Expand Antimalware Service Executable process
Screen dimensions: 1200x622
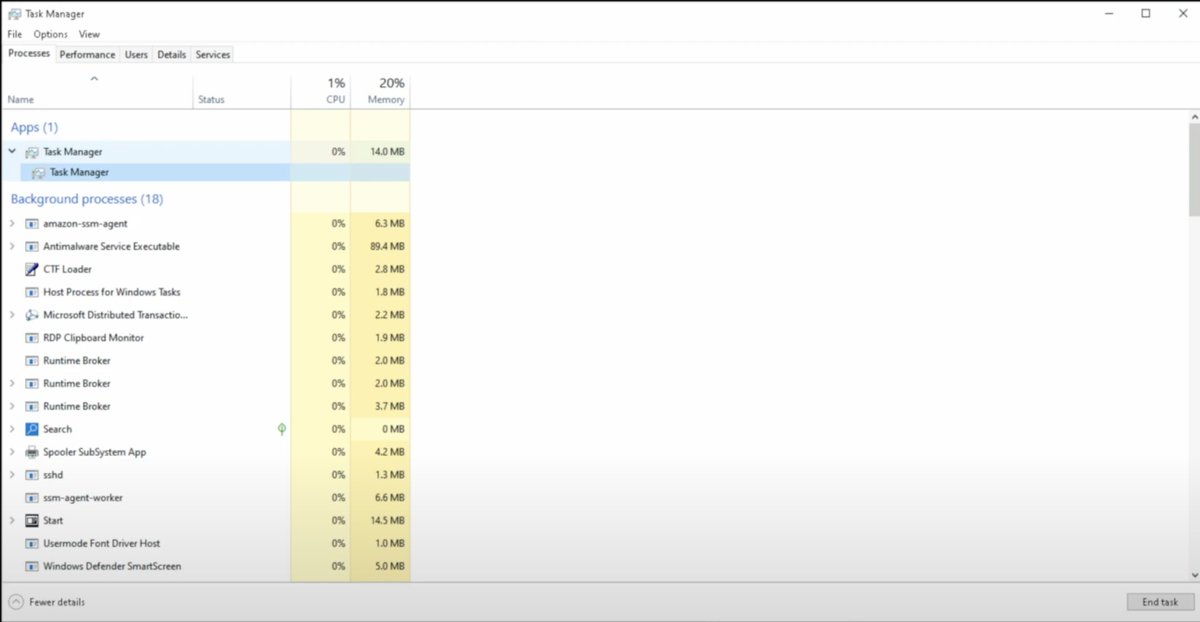[12, 247]
